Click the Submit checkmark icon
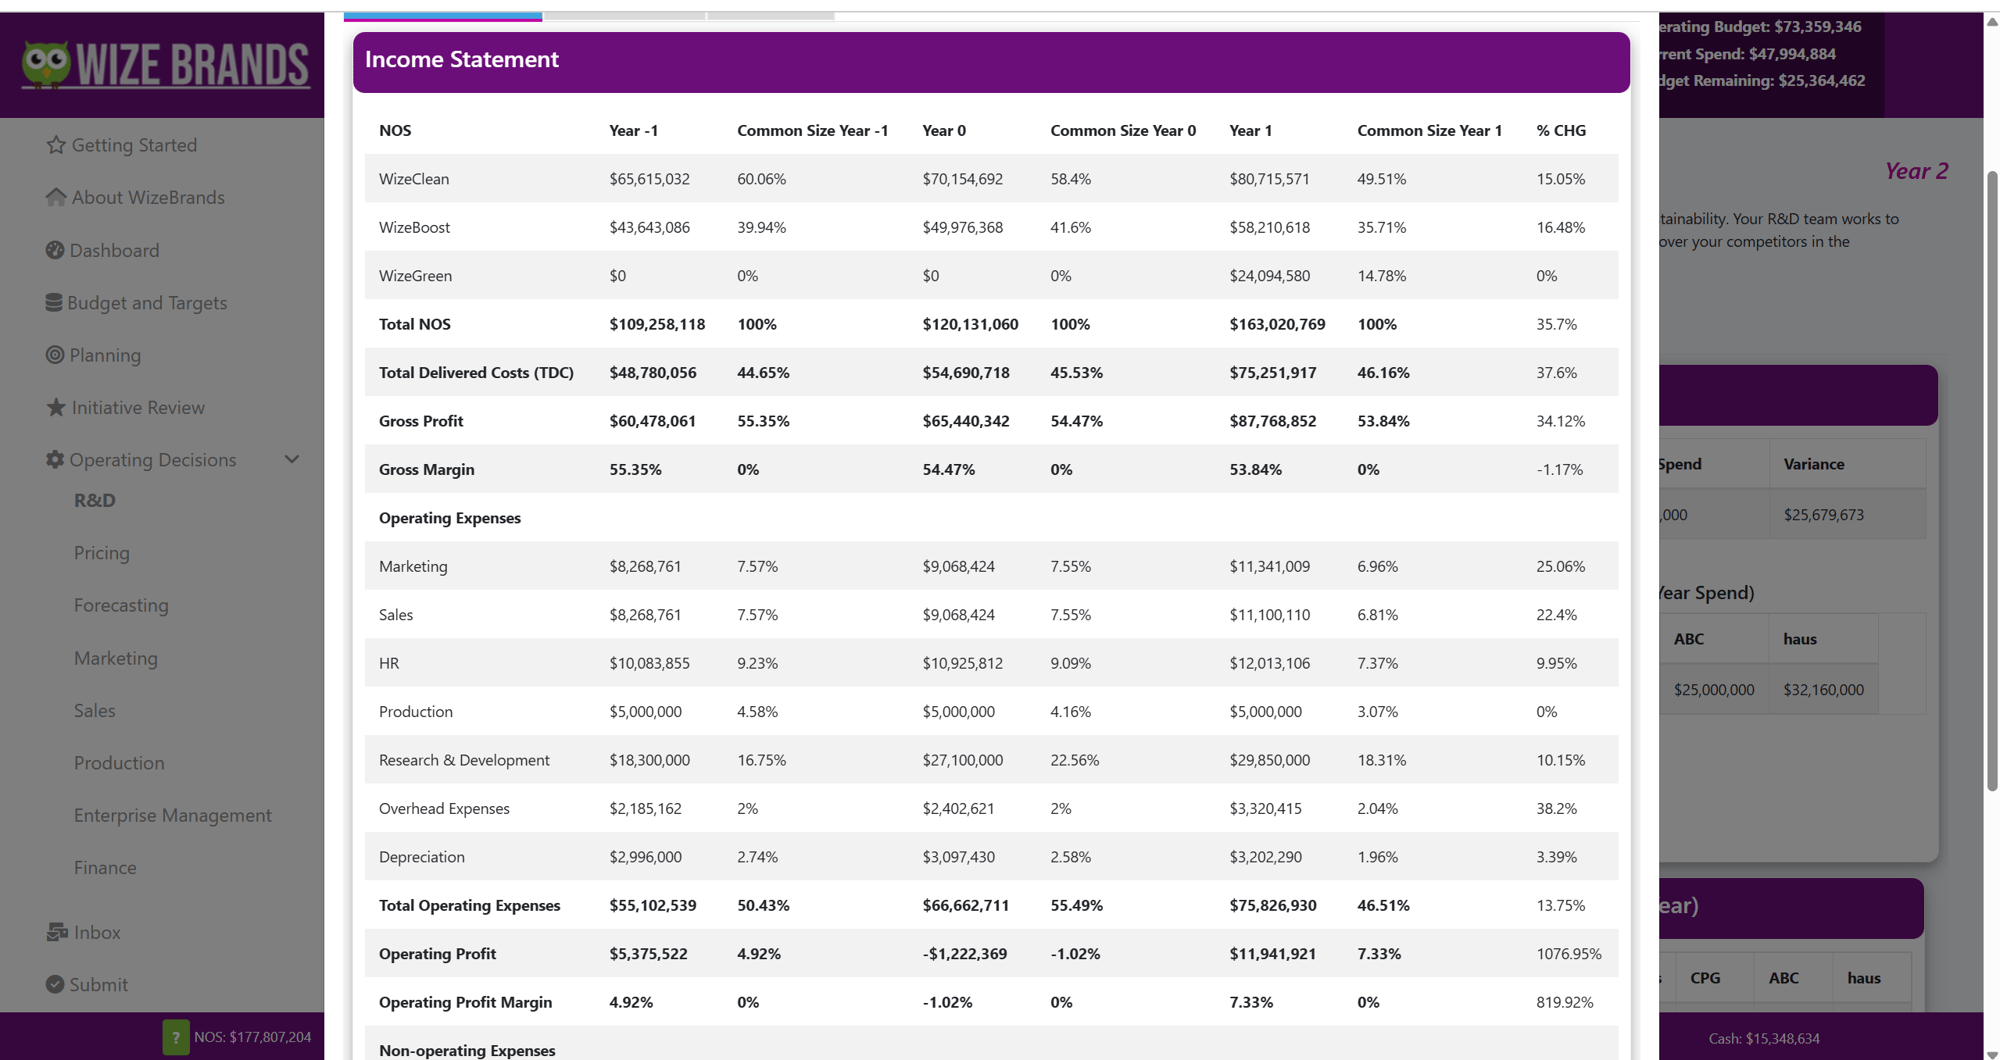The height and width of the screenshot is (1060, 2000). (55, 984)
